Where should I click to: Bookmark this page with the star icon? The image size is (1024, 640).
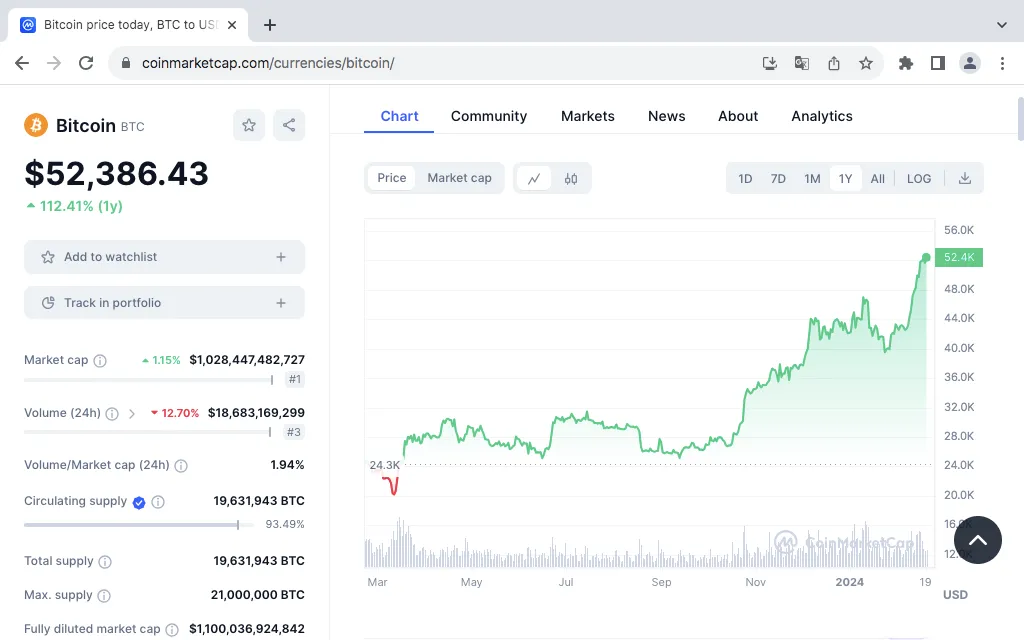tap(866, 63)
